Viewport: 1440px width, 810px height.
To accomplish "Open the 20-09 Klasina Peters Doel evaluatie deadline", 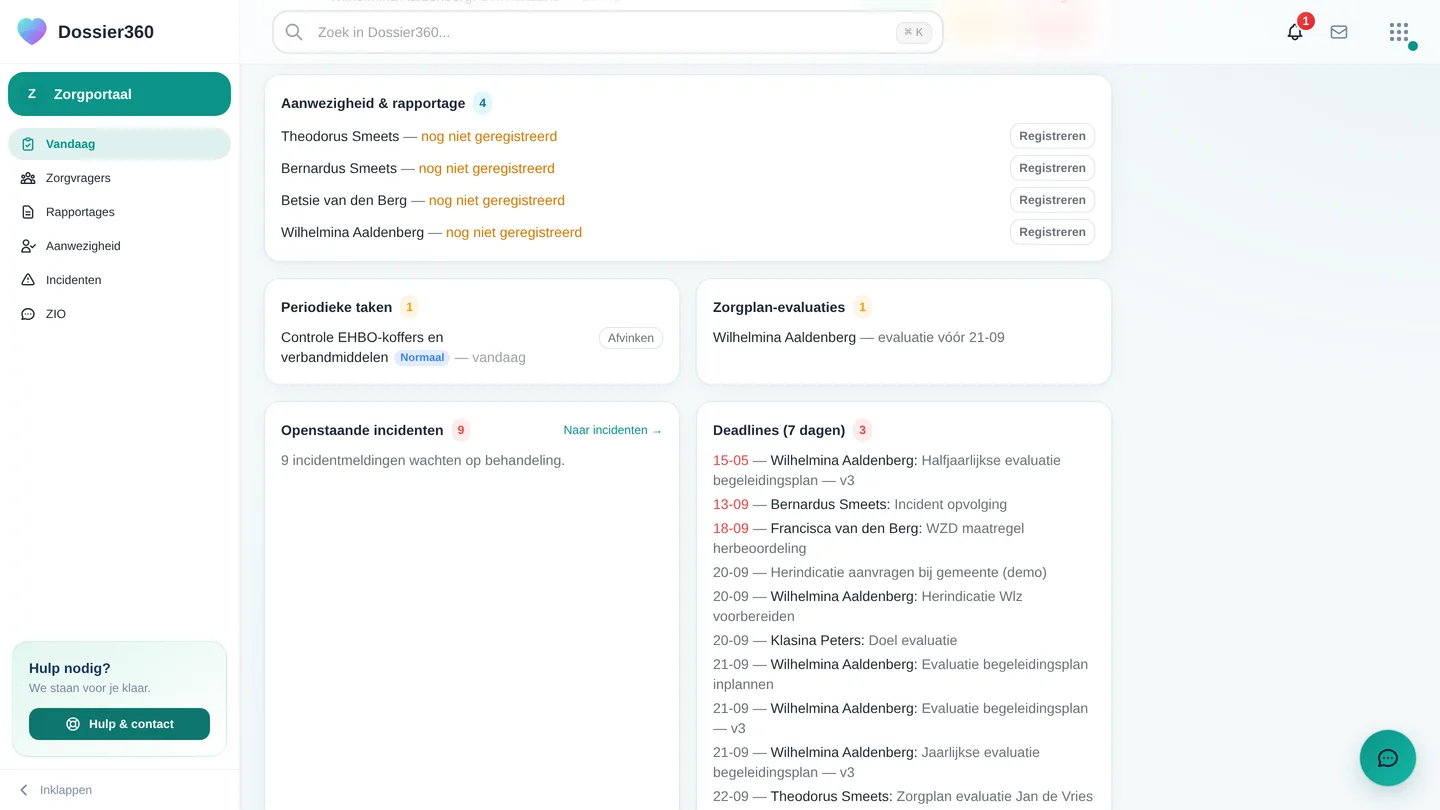I will click(835, 640).
